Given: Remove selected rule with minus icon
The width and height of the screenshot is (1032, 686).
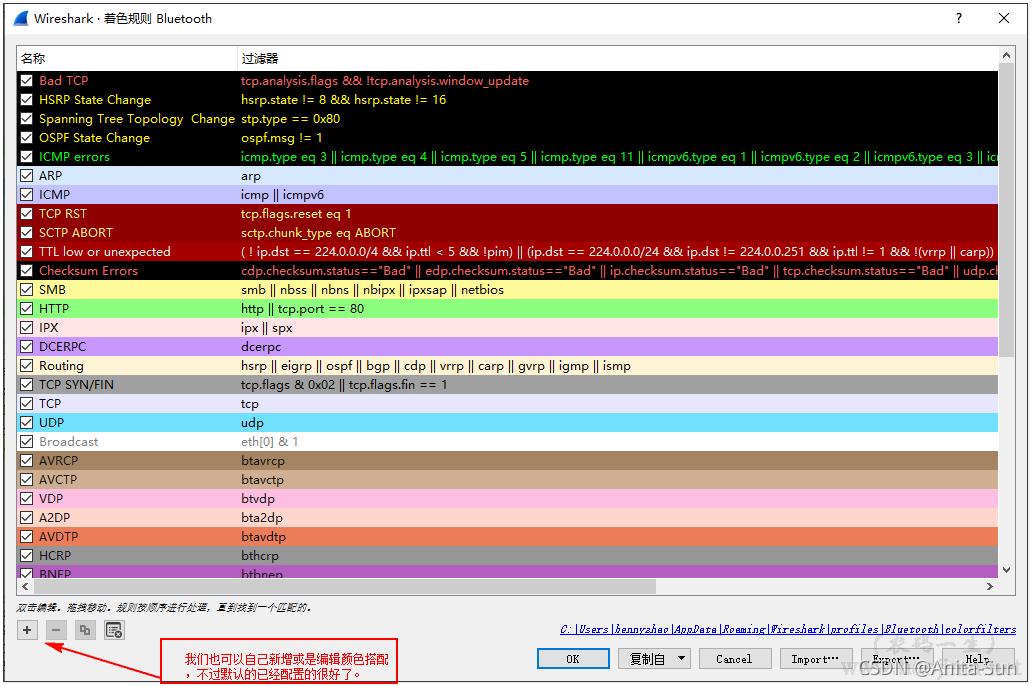Looking at the screenshot, I should (56, 630).
